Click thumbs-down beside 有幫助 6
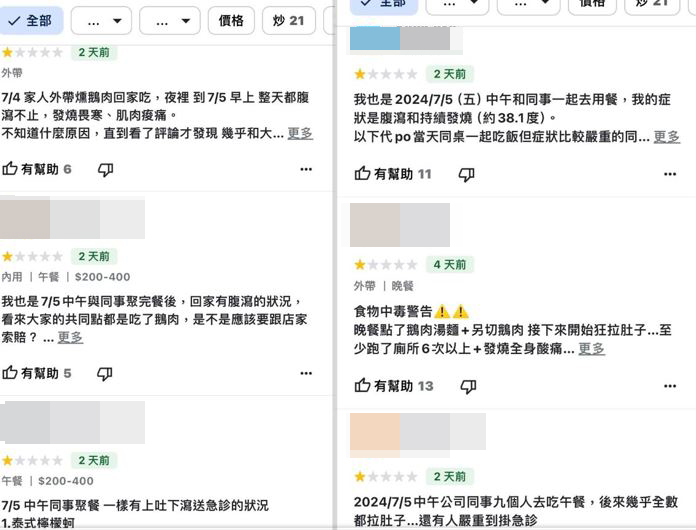 [105, 170]
